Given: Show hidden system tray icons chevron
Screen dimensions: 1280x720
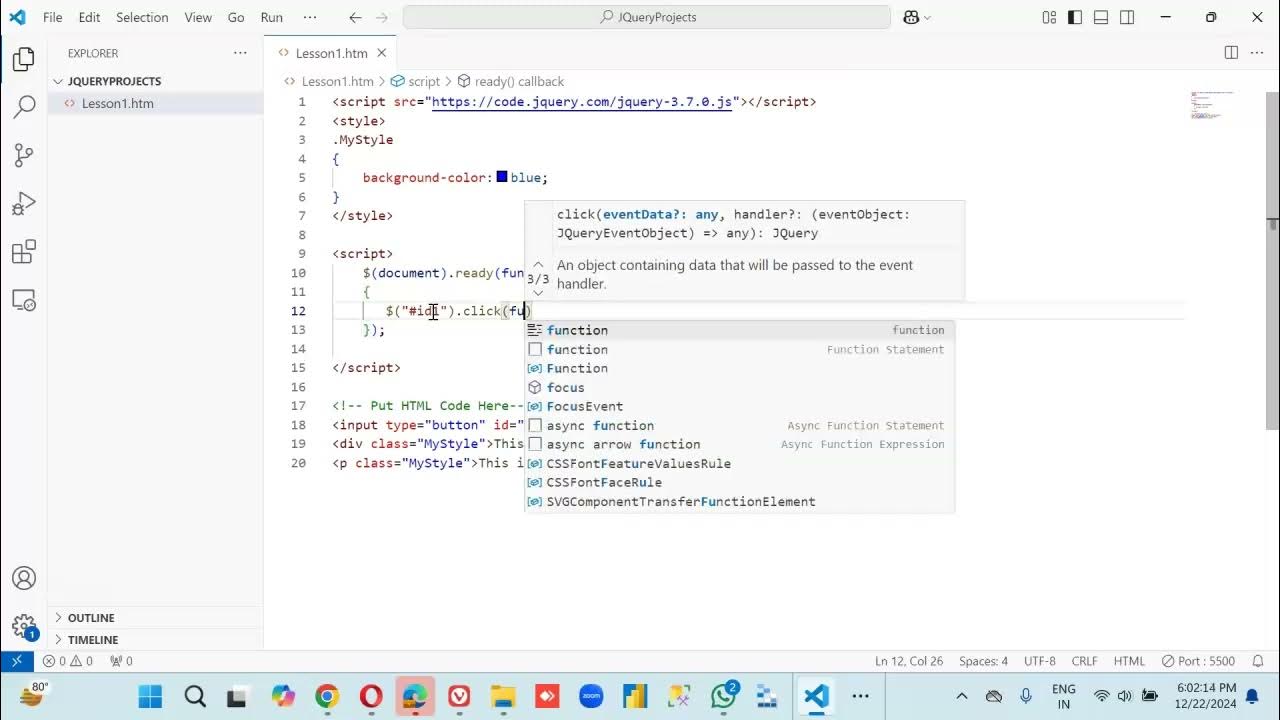Looking at the screenshot, I should (x=962, y=696).
